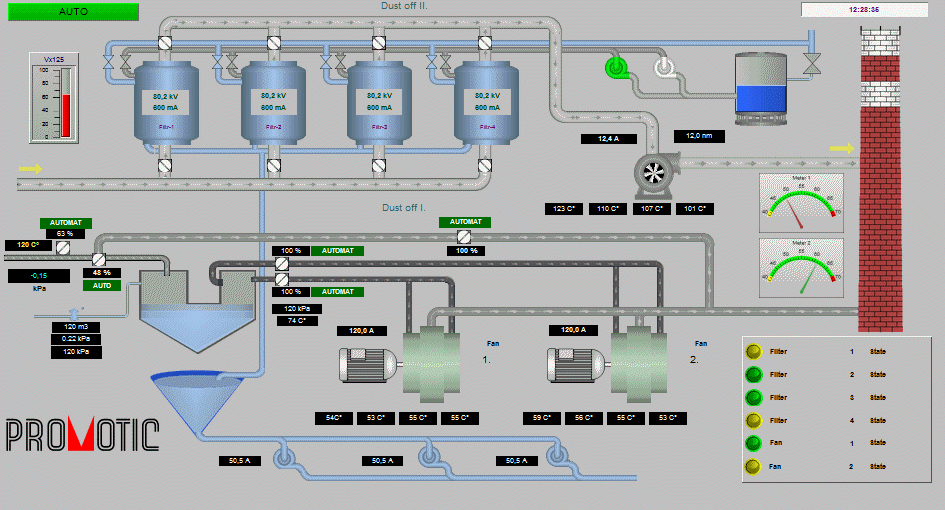This screenshot has width=945, height=510.
Task: Select the Filtr-4 electrostatic filter tank
Action: click(x=487, y=100)
